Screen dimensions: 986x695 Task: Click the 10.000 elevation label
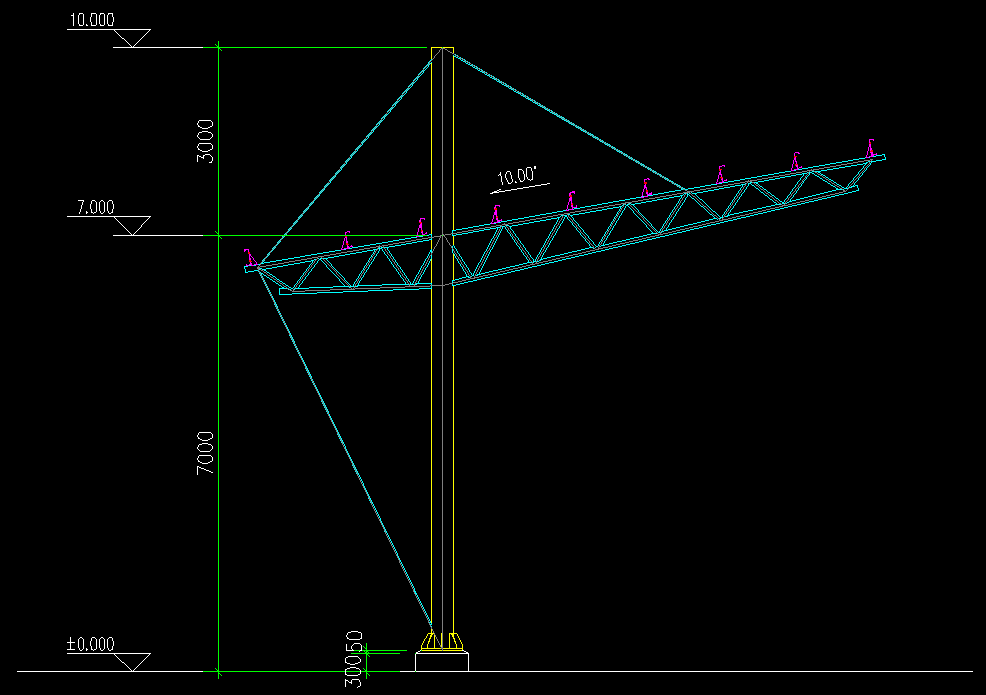(x=91, y=20)
